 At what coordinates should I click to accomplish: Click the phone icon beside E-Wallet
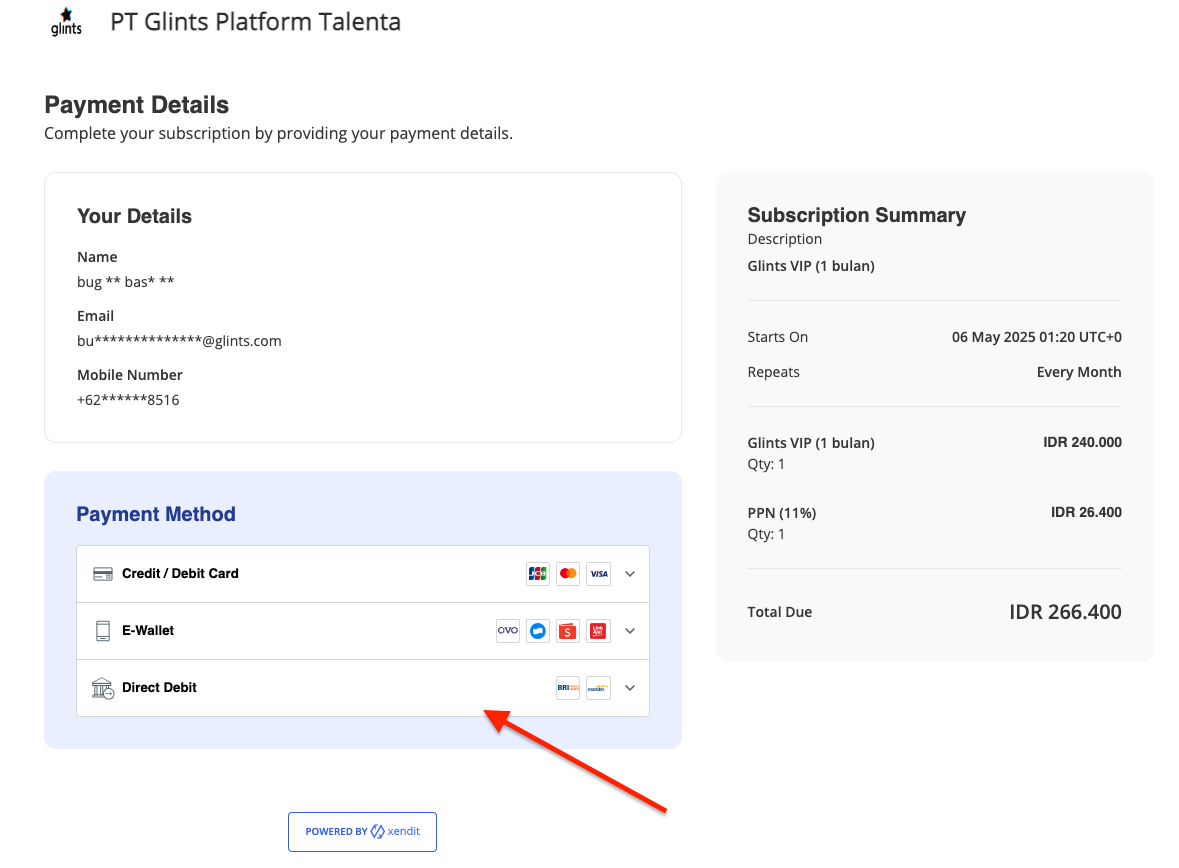[103, 631]
